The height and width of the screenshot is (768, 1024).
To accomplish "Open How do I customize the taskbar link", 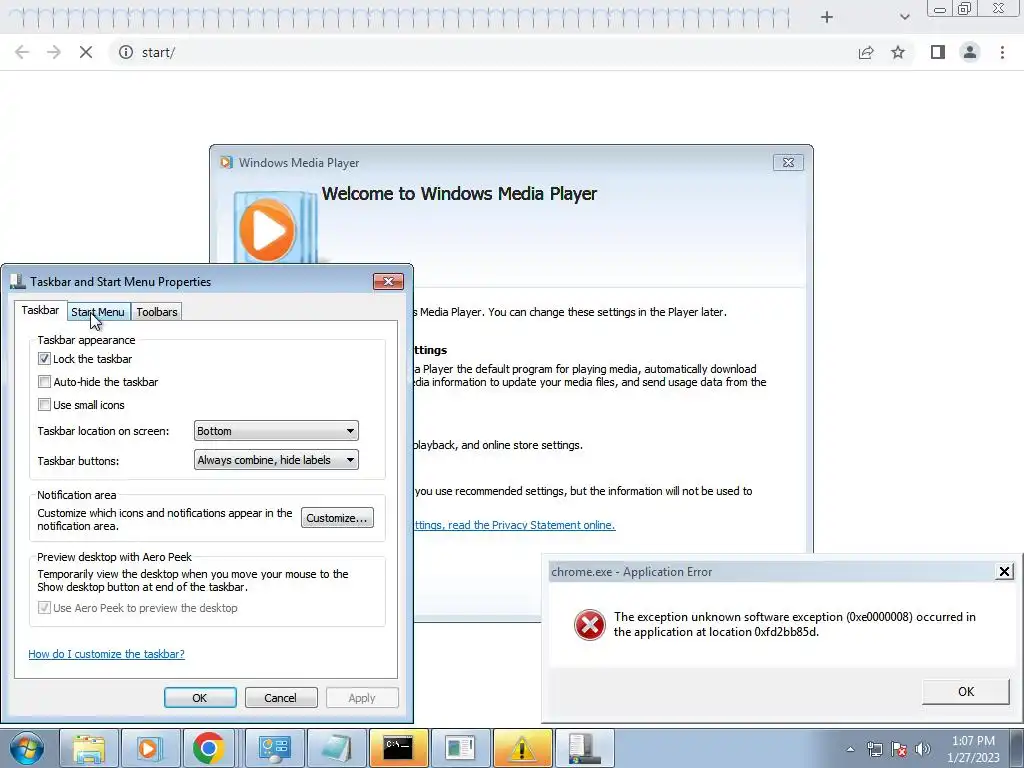I will point(106,654).
